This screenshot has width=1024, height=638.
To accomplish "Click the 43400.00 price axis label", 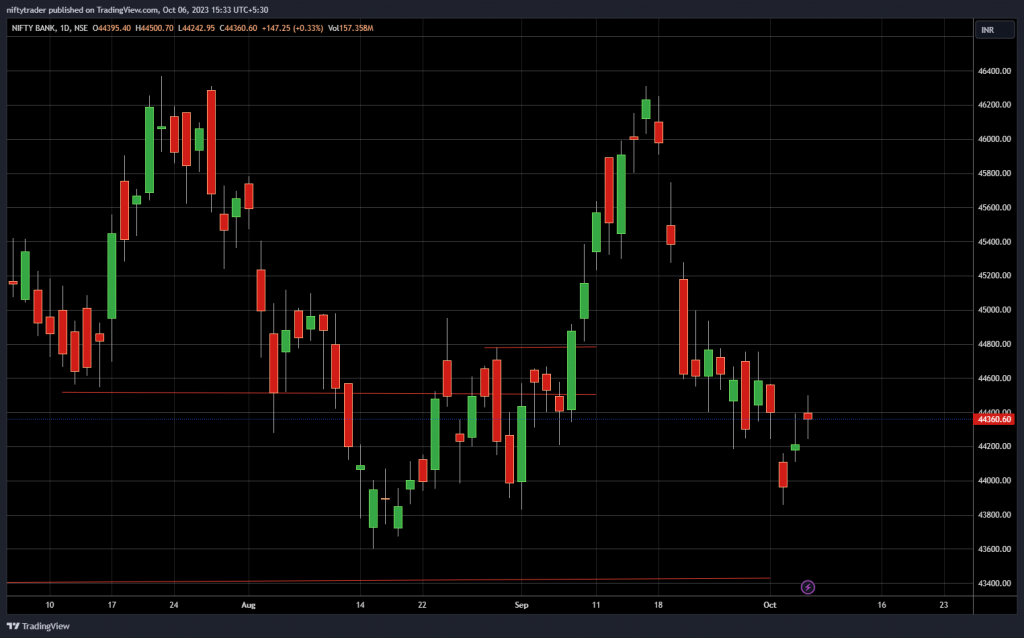I will (x=994, y=583).
